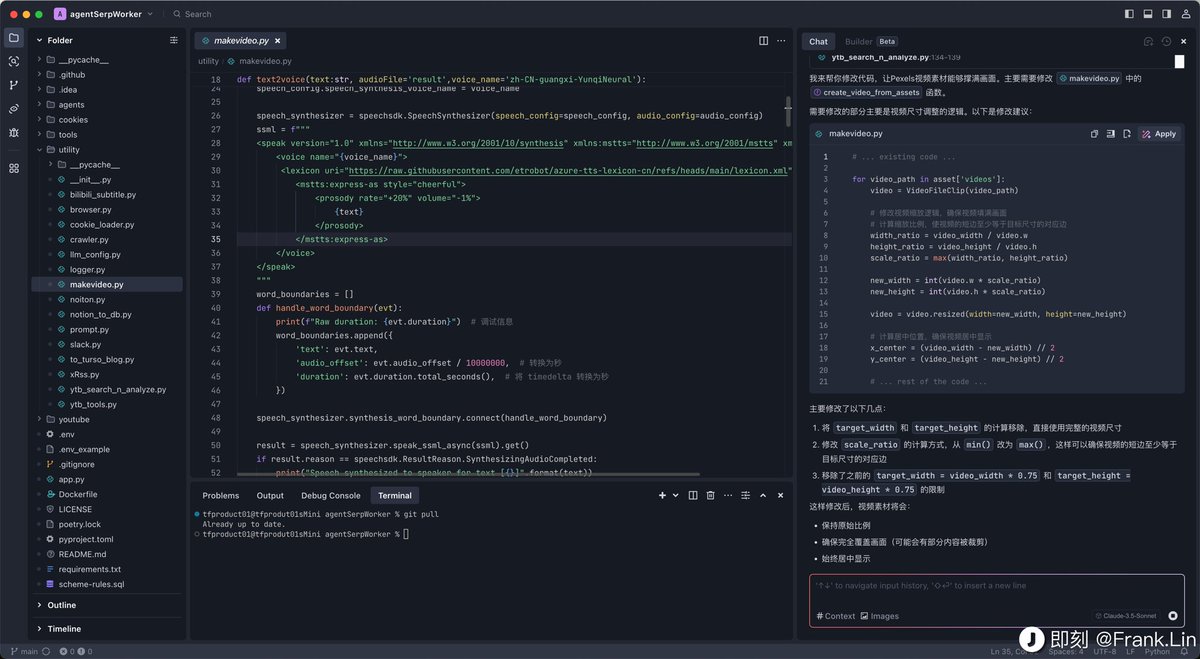This screenshot has width=1200, height=659.
Task: Select the Chat tab
Action: (819, 41)
